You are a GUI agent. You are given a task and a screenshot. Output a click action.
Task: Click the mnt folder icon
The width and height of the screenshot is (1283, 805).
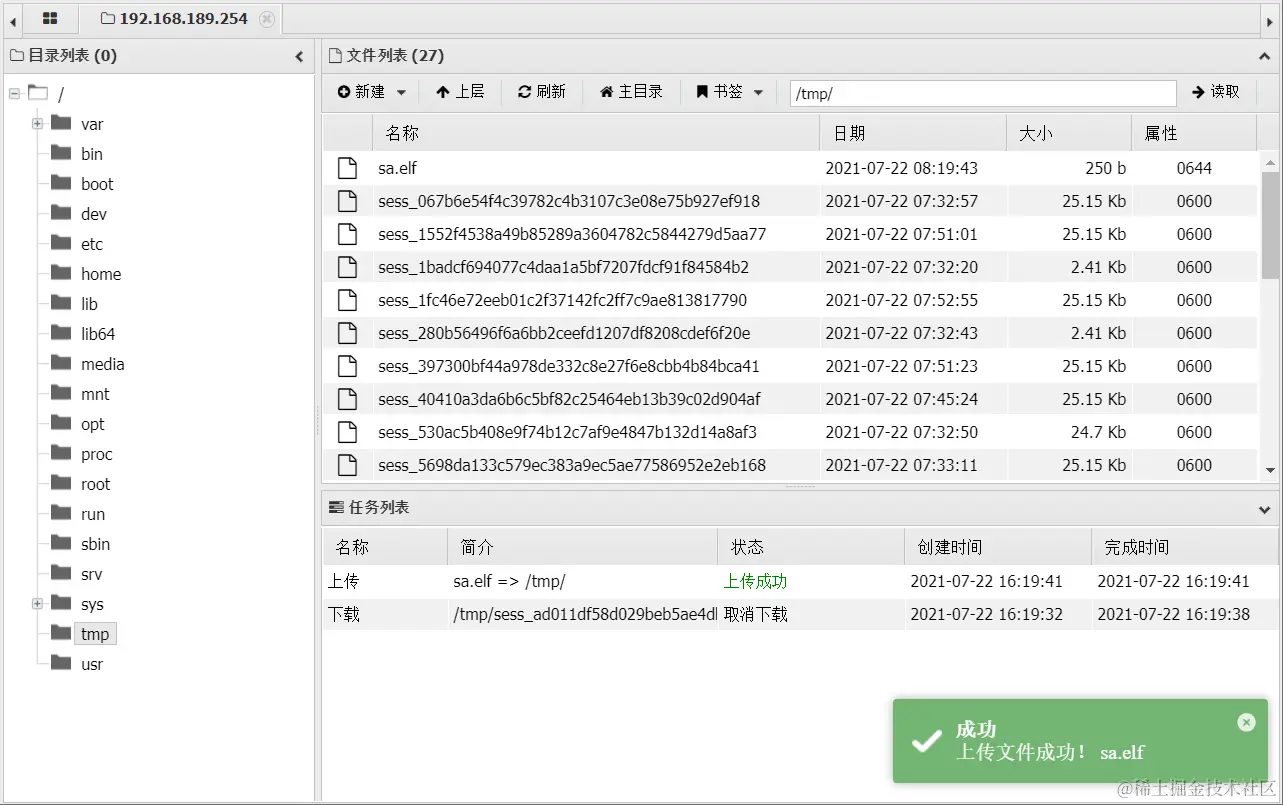61,393
